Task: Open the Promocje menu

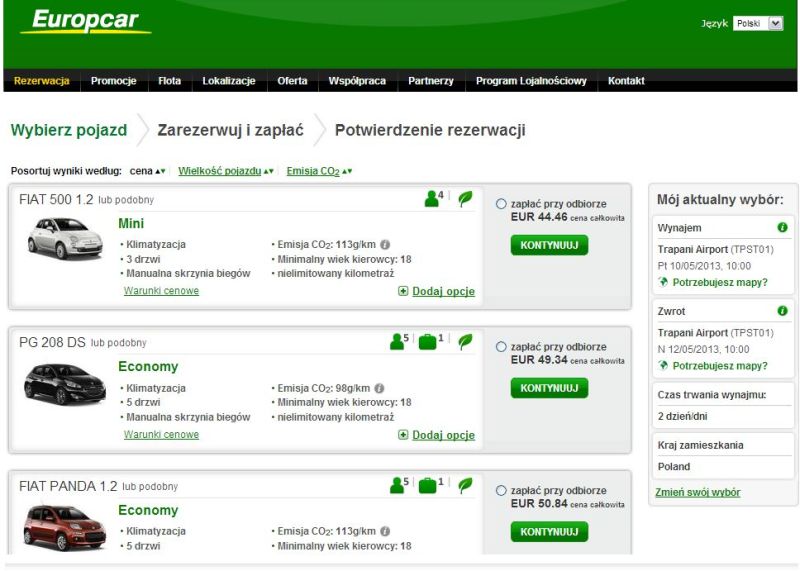Action: tap(113, 81)
